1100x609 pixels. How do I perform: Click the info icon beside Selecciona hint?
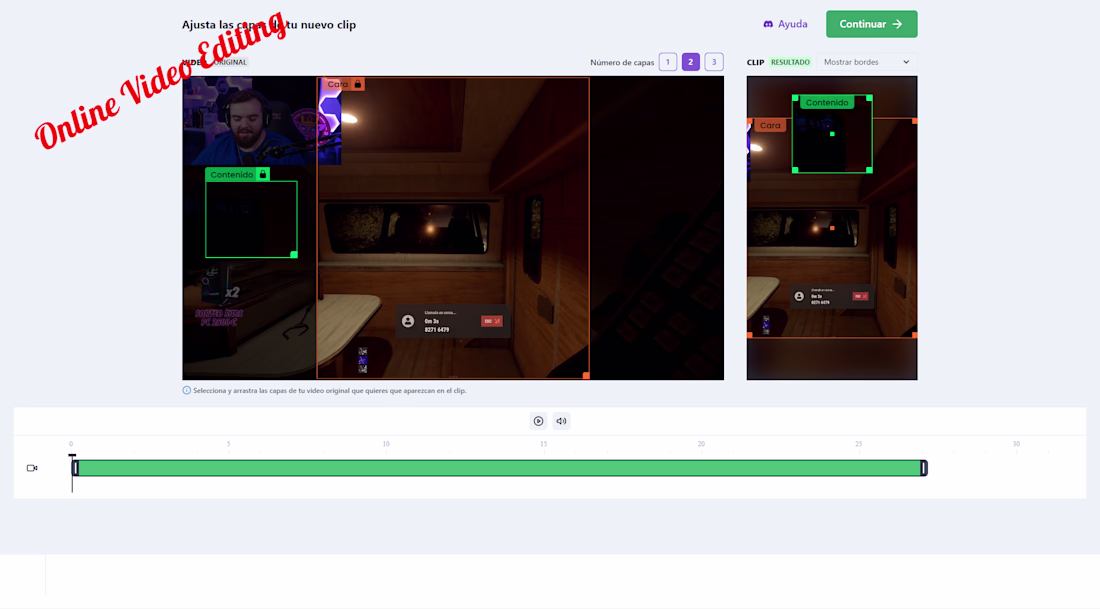[187, 390]
